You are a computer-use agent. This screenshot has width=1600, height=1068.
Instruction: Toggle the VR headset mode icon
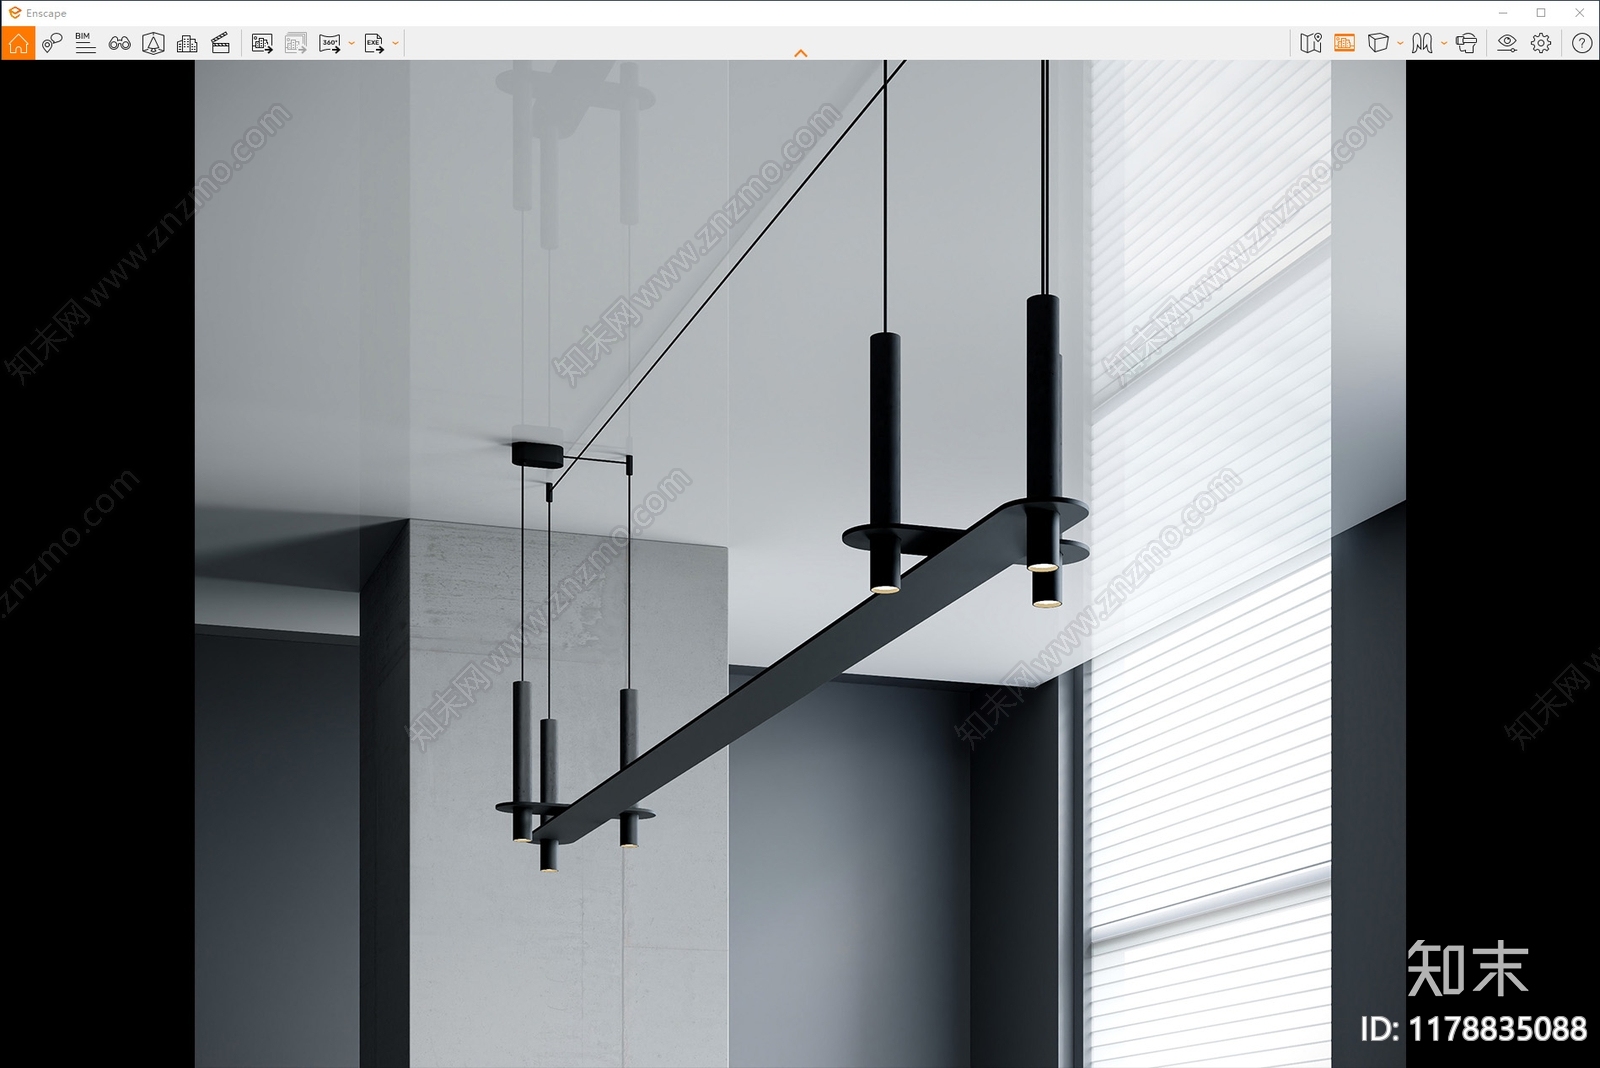[x=1467, y=43]
